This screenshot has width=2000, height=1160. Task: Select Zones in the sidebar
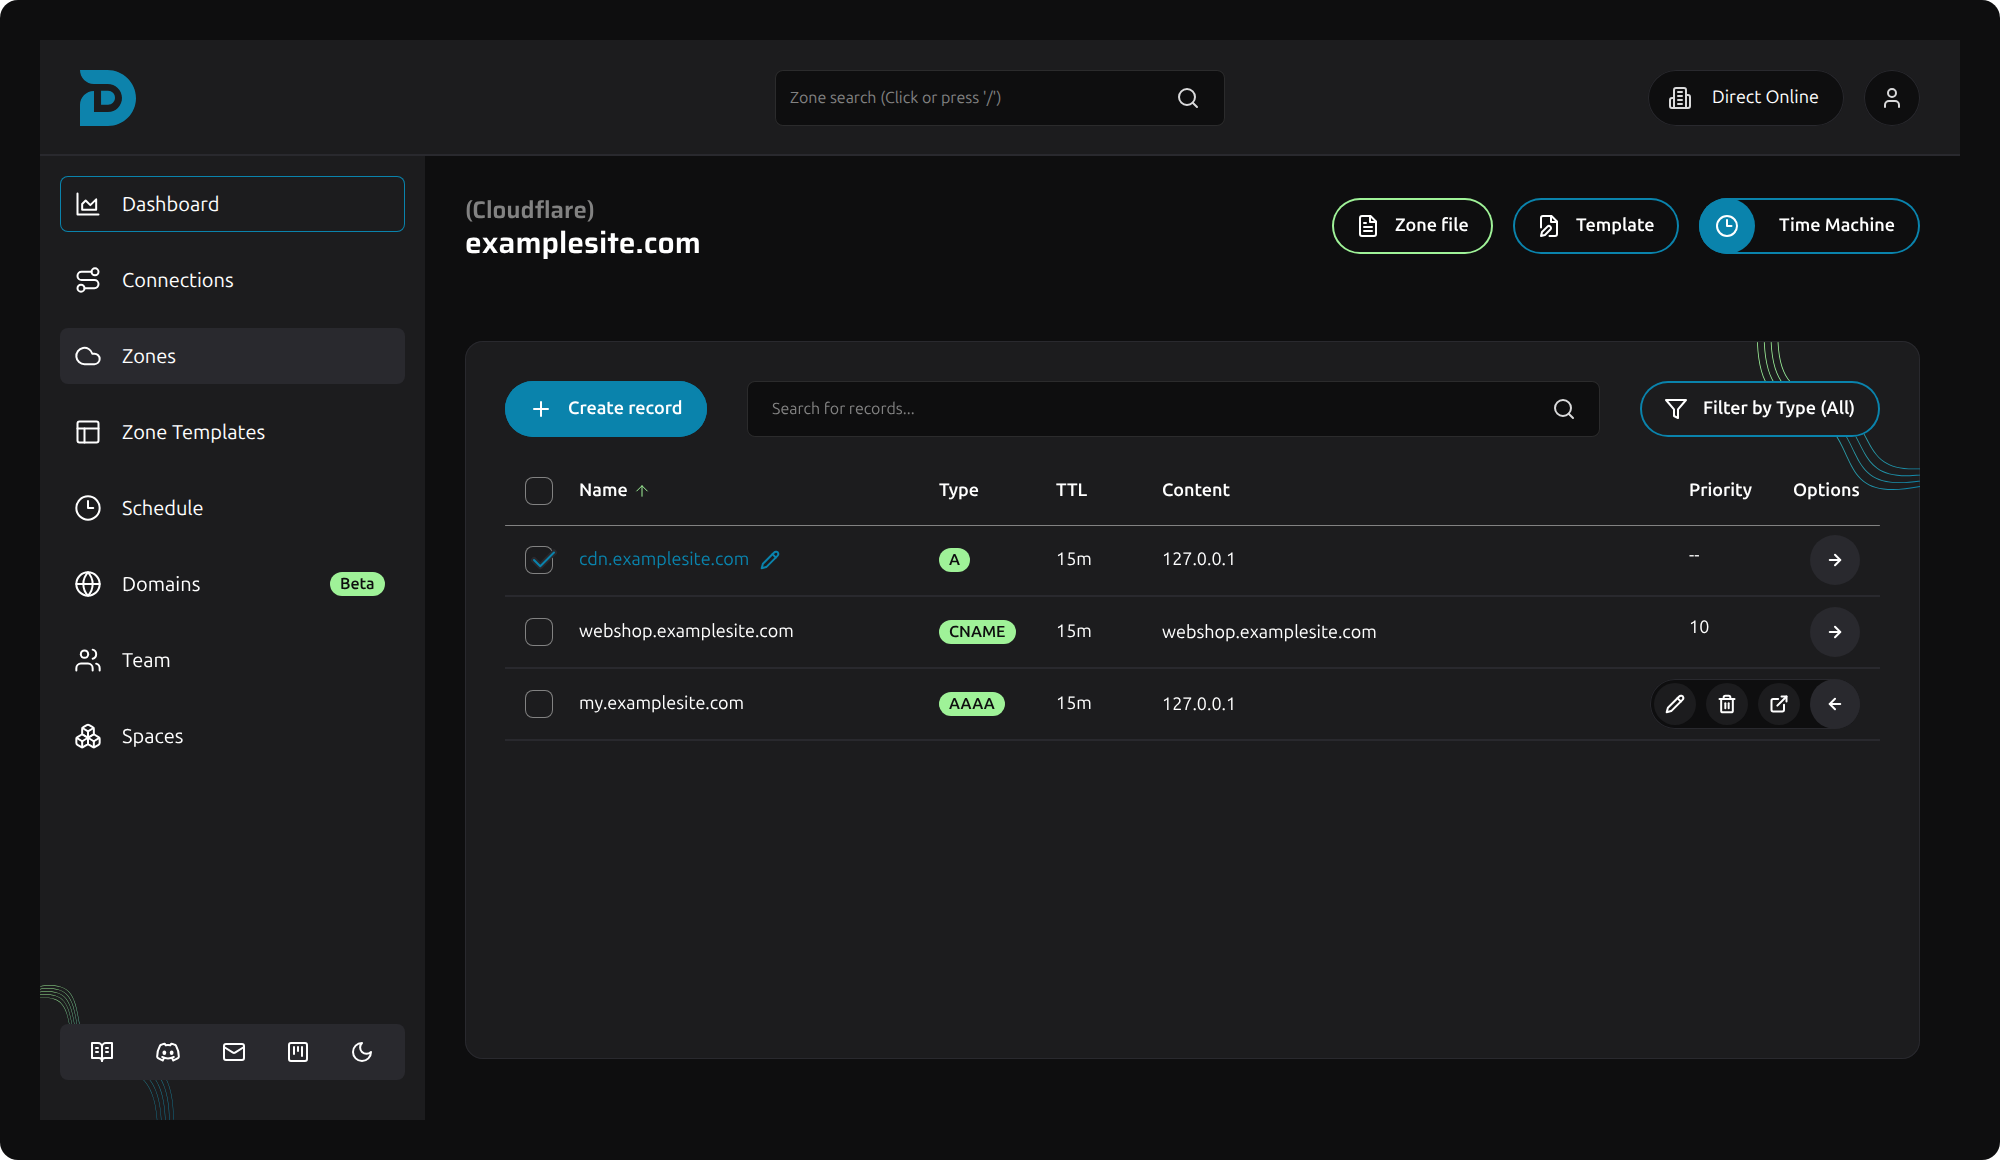tap(232, 356)
